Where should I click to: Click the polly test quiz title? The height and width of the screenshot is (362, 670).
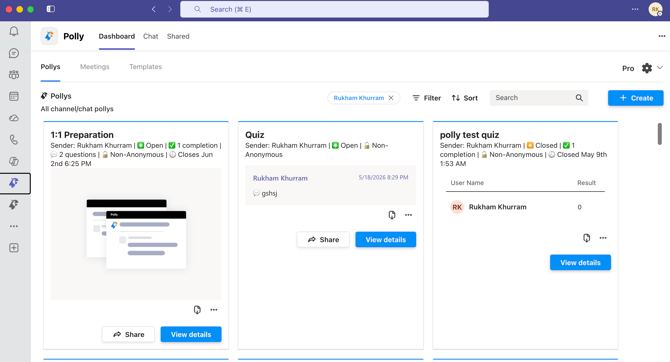pyautogui.click(x=470, y=135)
